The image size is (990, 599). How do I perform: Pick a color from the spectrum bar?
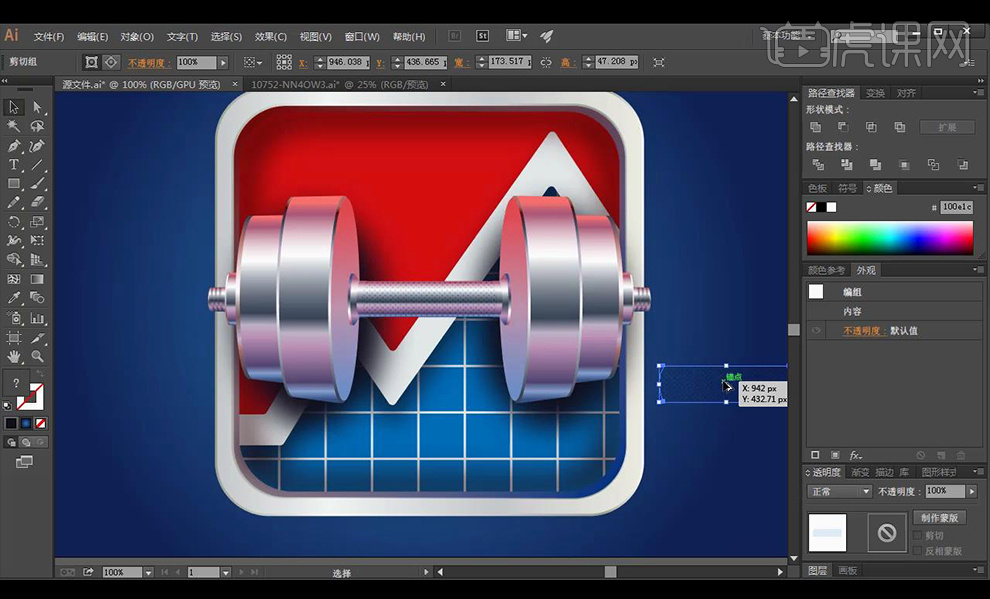click(890, 238)
